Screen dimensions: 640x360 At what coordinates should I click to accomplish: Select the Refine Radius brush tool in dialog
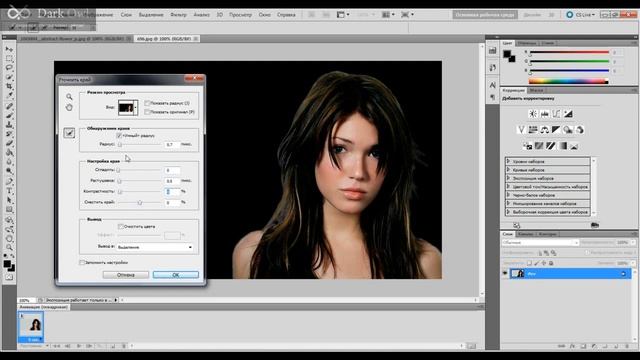pos(69,133)
